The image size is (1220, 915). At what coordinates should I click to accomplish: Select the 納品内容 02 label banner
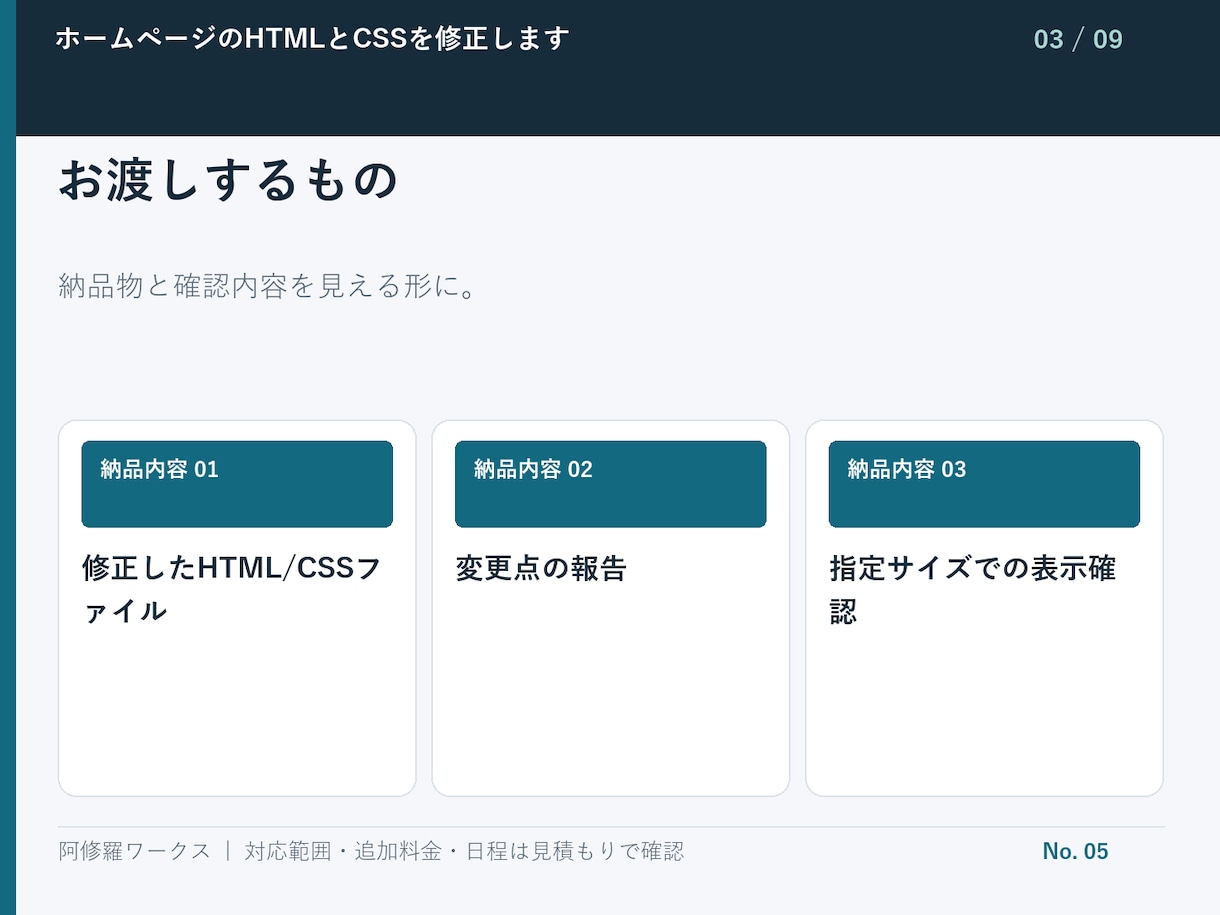(610, 484)
